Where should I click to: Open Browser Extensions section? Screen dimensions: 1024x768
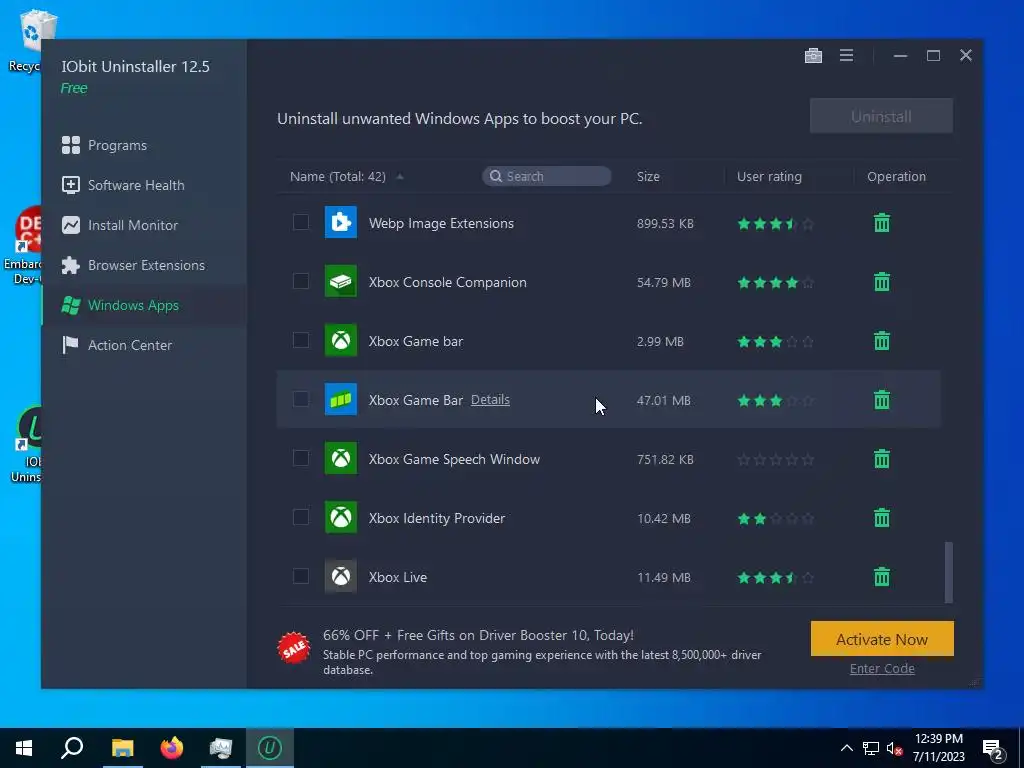(x=144, y=265)
